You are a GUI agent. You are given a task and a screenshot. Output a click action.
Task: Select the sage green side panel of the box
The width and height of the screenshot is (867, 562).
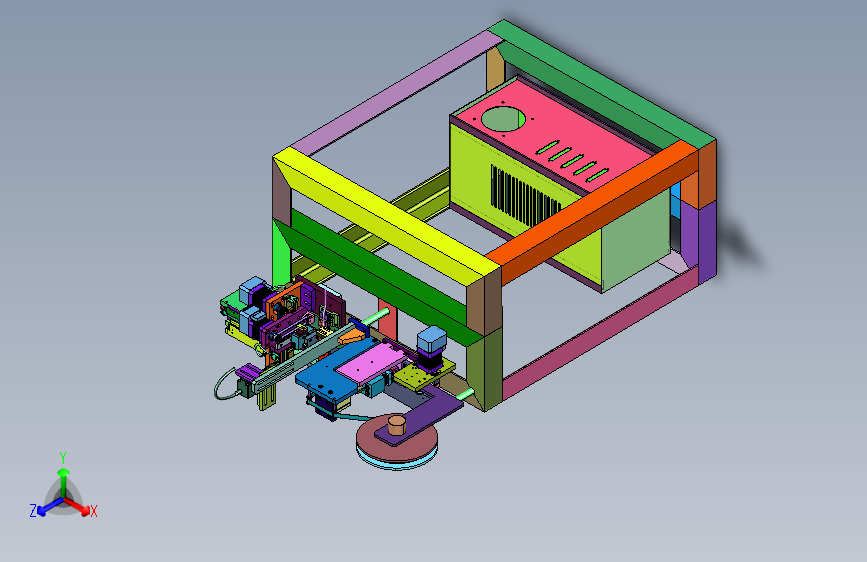636,241
